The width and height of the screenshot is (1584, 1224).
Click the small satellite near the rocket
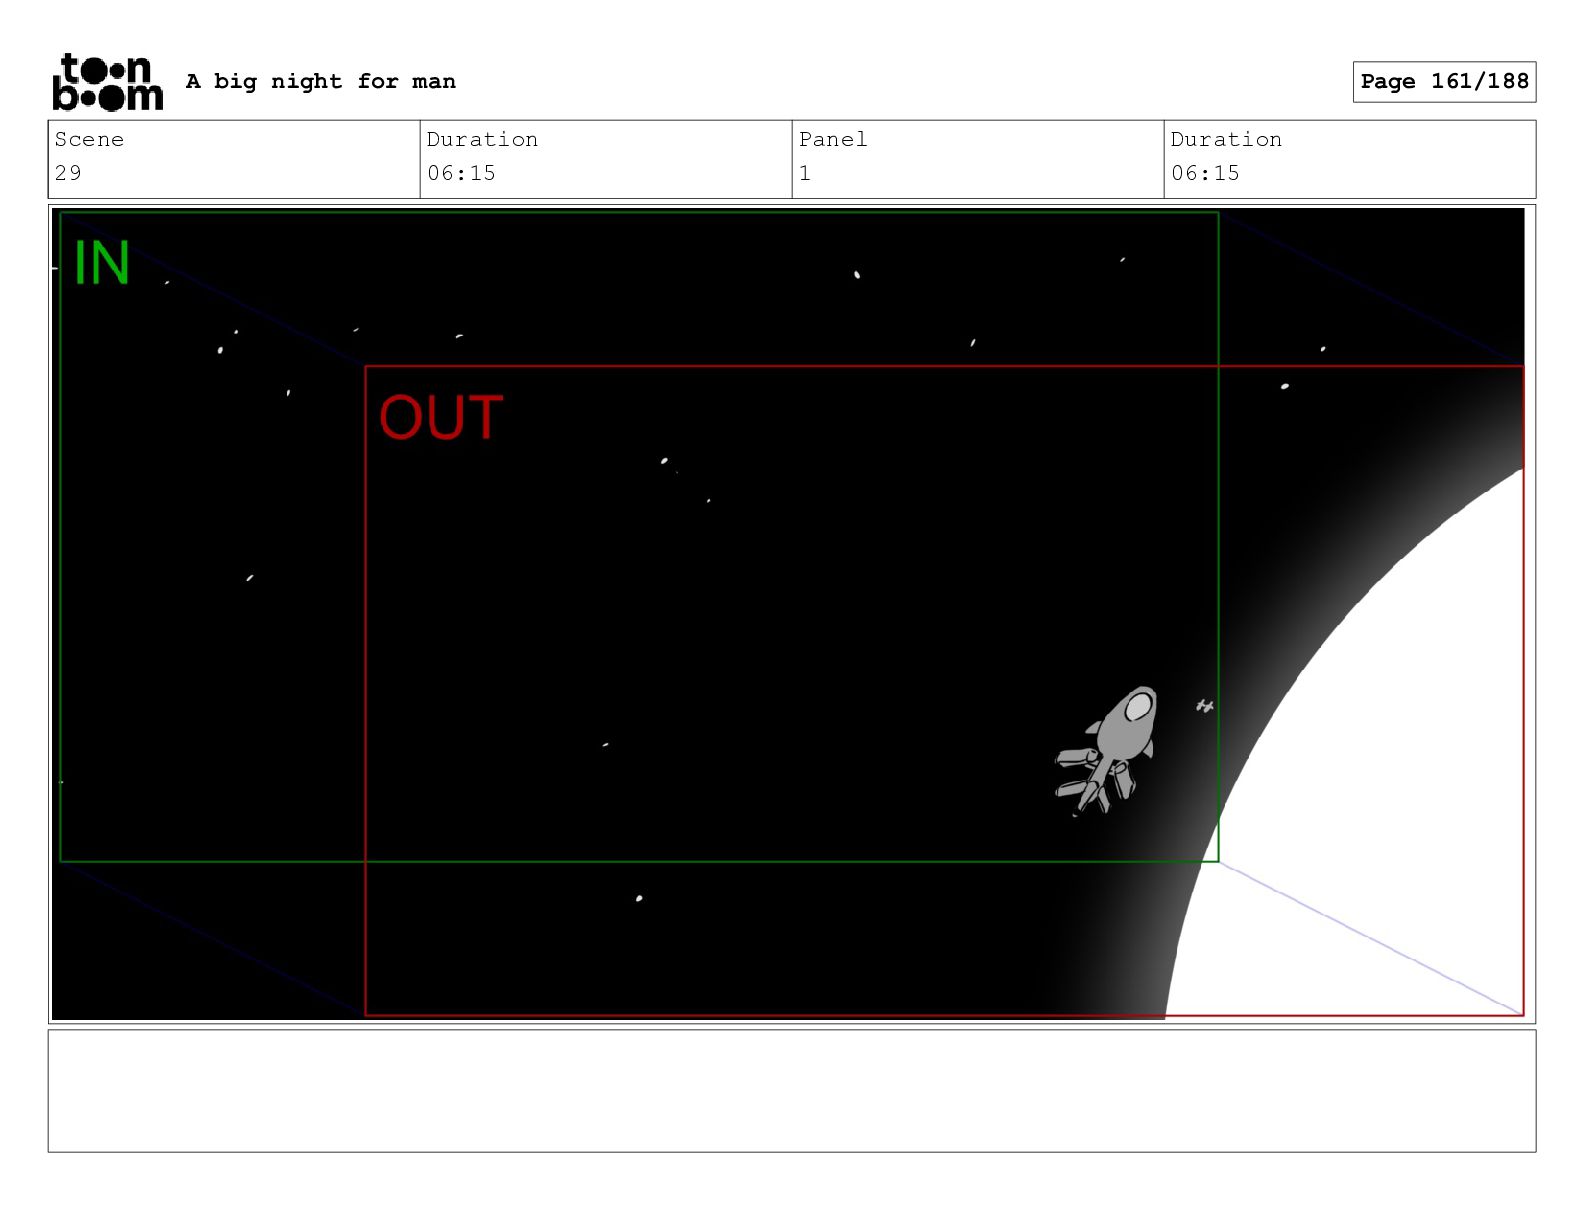1205,706
